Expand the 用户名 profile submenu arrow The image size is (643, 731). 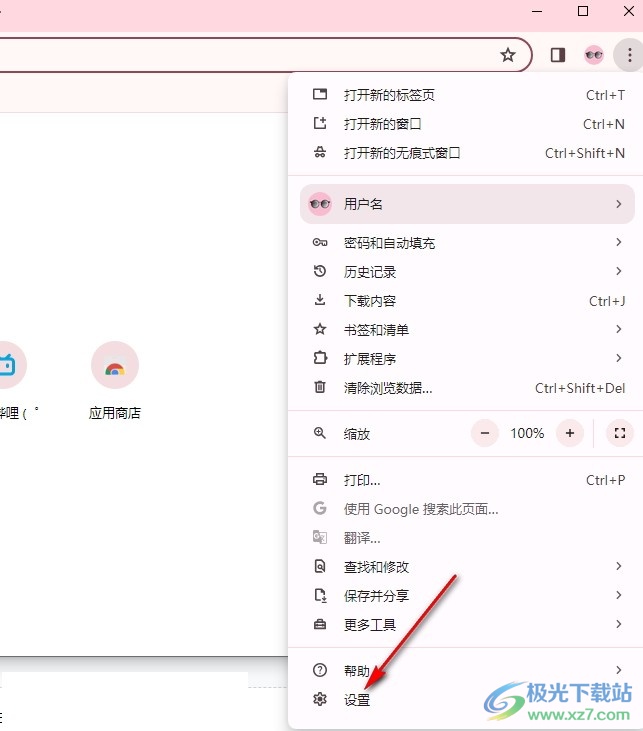[x=619, y=204]
